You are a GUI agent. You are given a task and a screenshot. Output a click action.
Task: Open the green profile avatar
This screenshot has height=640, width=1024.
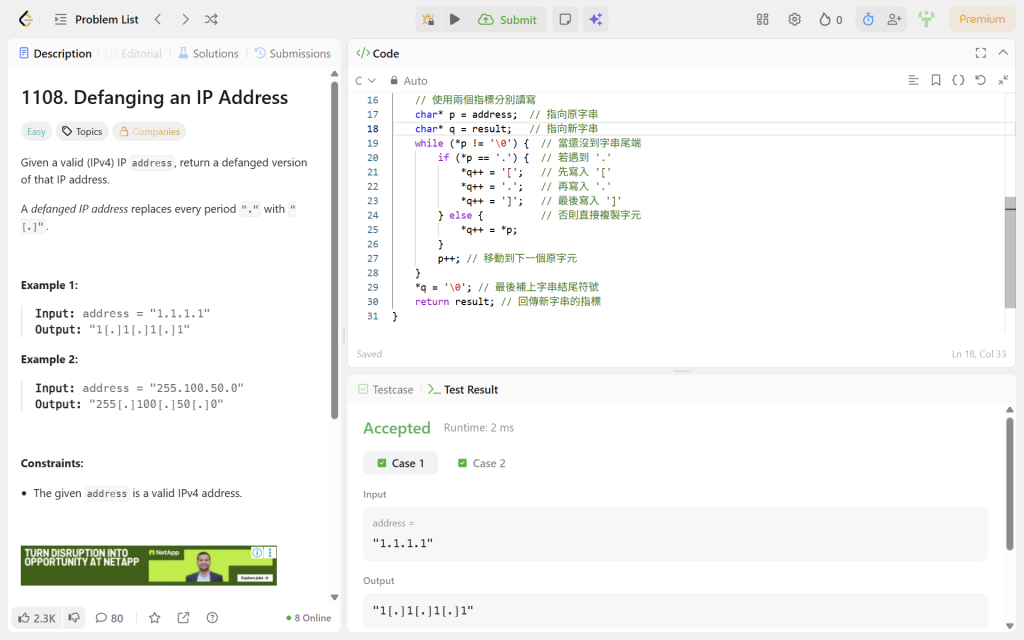coord(926,19)
